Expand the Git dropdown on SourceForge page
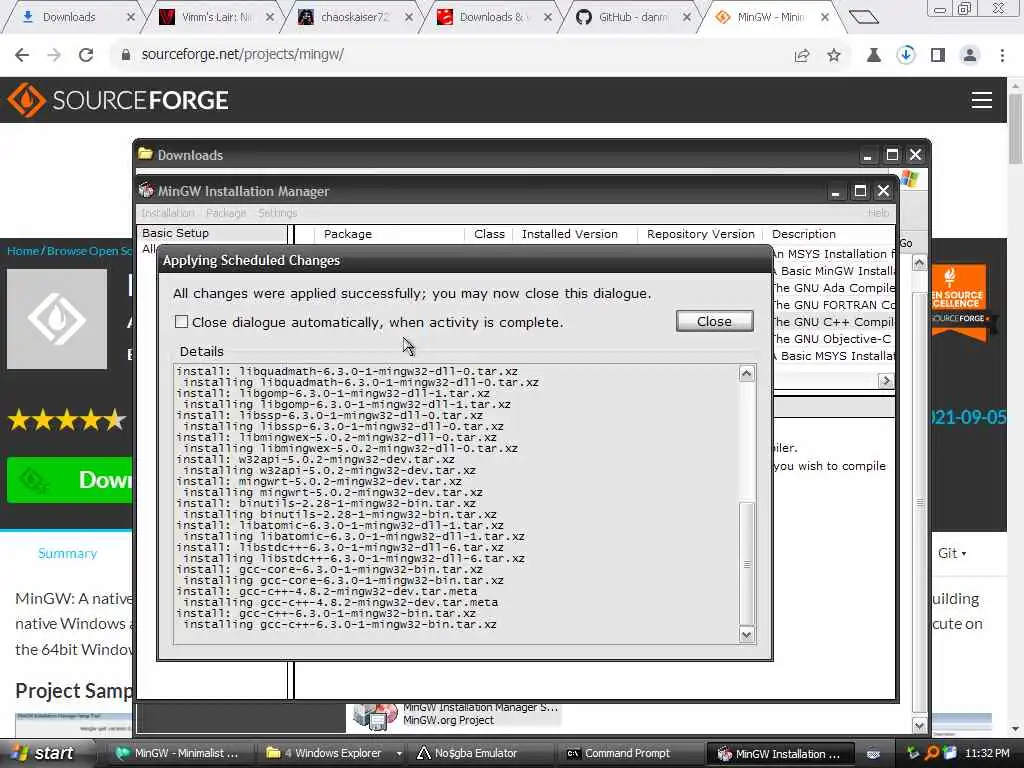 click(x=952, y=553)
